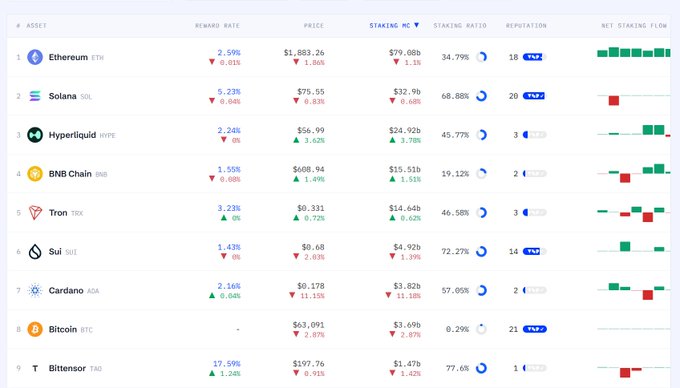
Task: Sort table by Asset header
Action: tap(36, 26)
